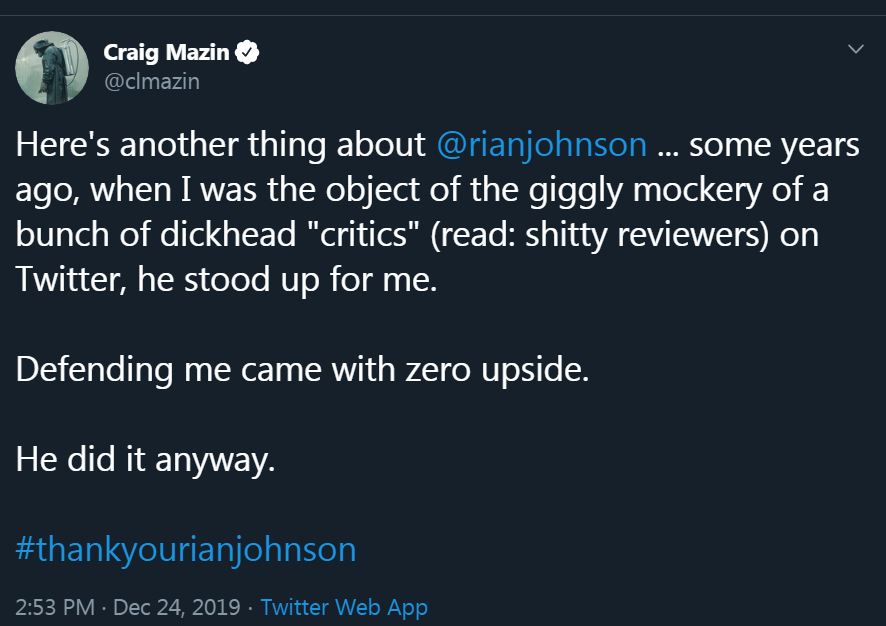Click the line "He did it anyway."
Screen dimensions: 886x626
[x=145, y=460]
